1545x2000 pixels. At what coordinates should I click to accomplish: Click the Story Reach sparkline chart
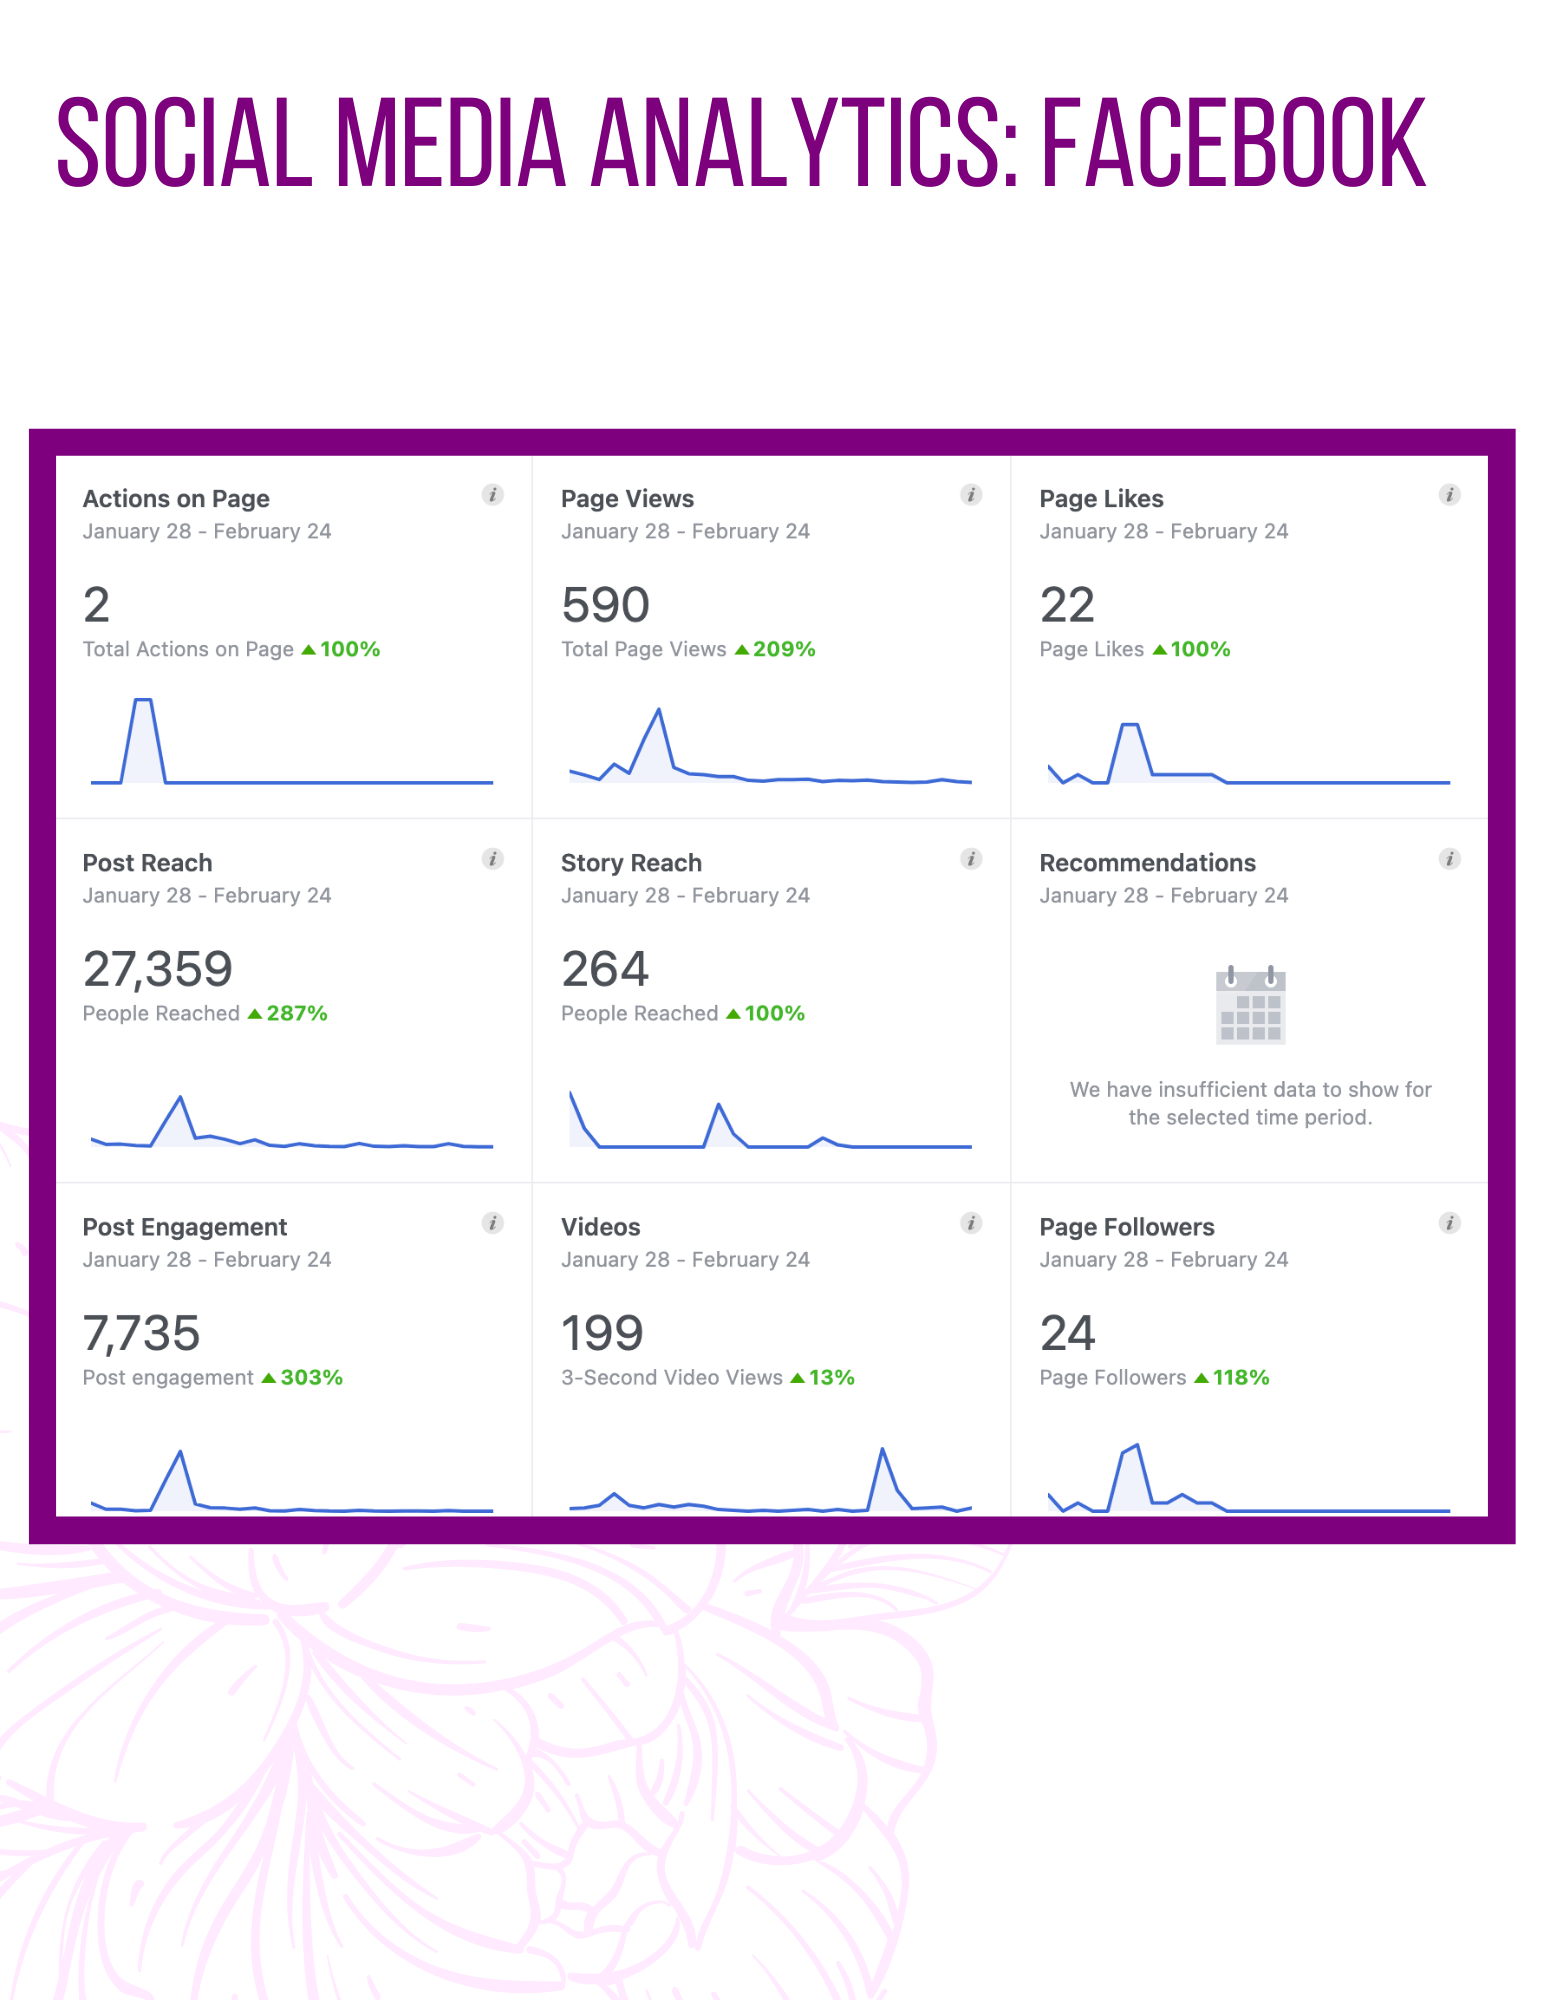click(770, 1120)
